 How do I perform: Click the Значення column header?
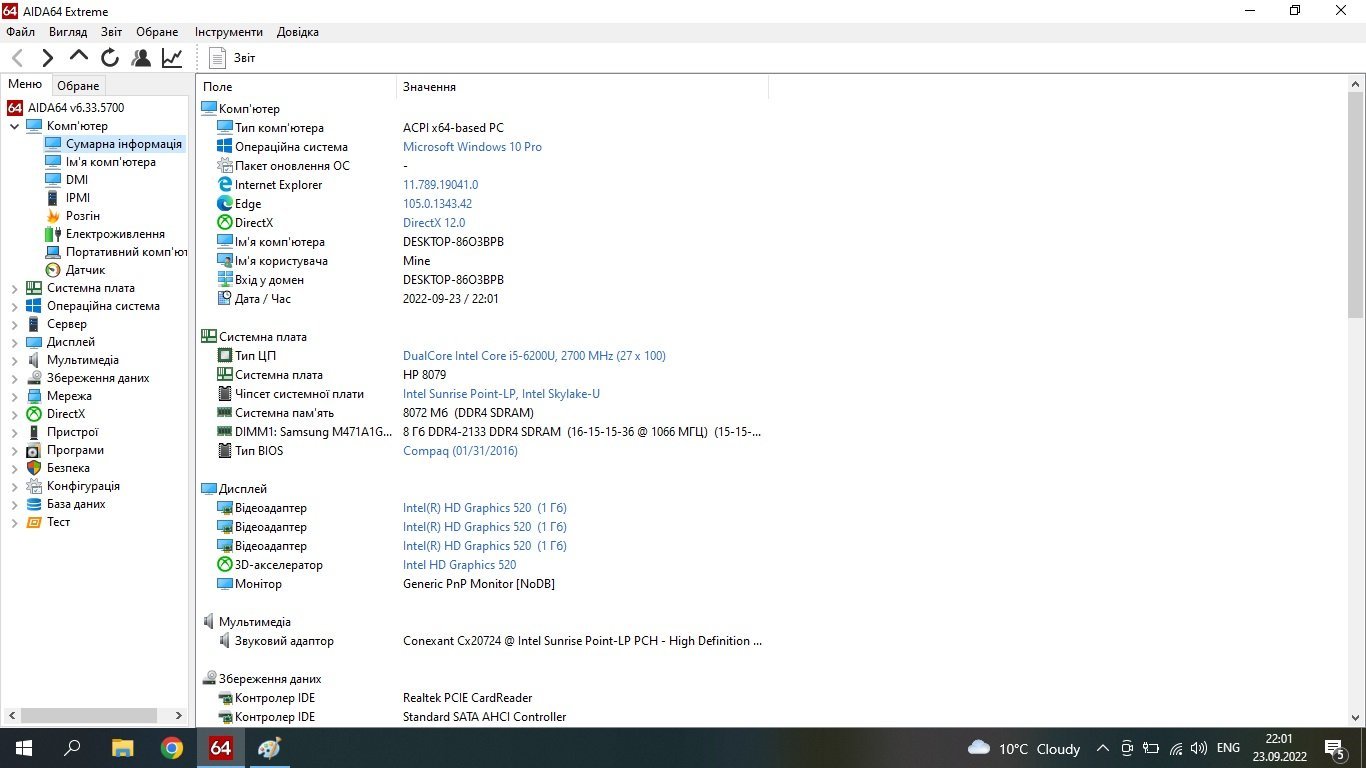[430, 87]
